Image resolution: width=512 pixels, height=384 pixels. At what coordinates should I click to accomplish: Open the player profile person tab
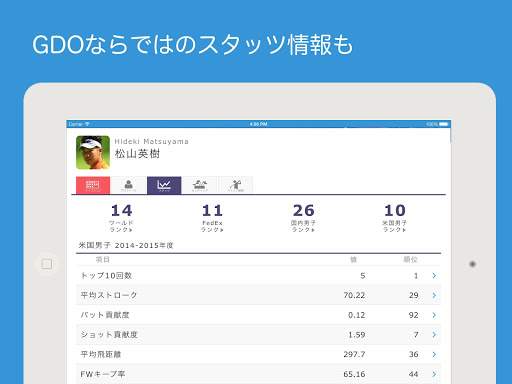pos(128,185)
